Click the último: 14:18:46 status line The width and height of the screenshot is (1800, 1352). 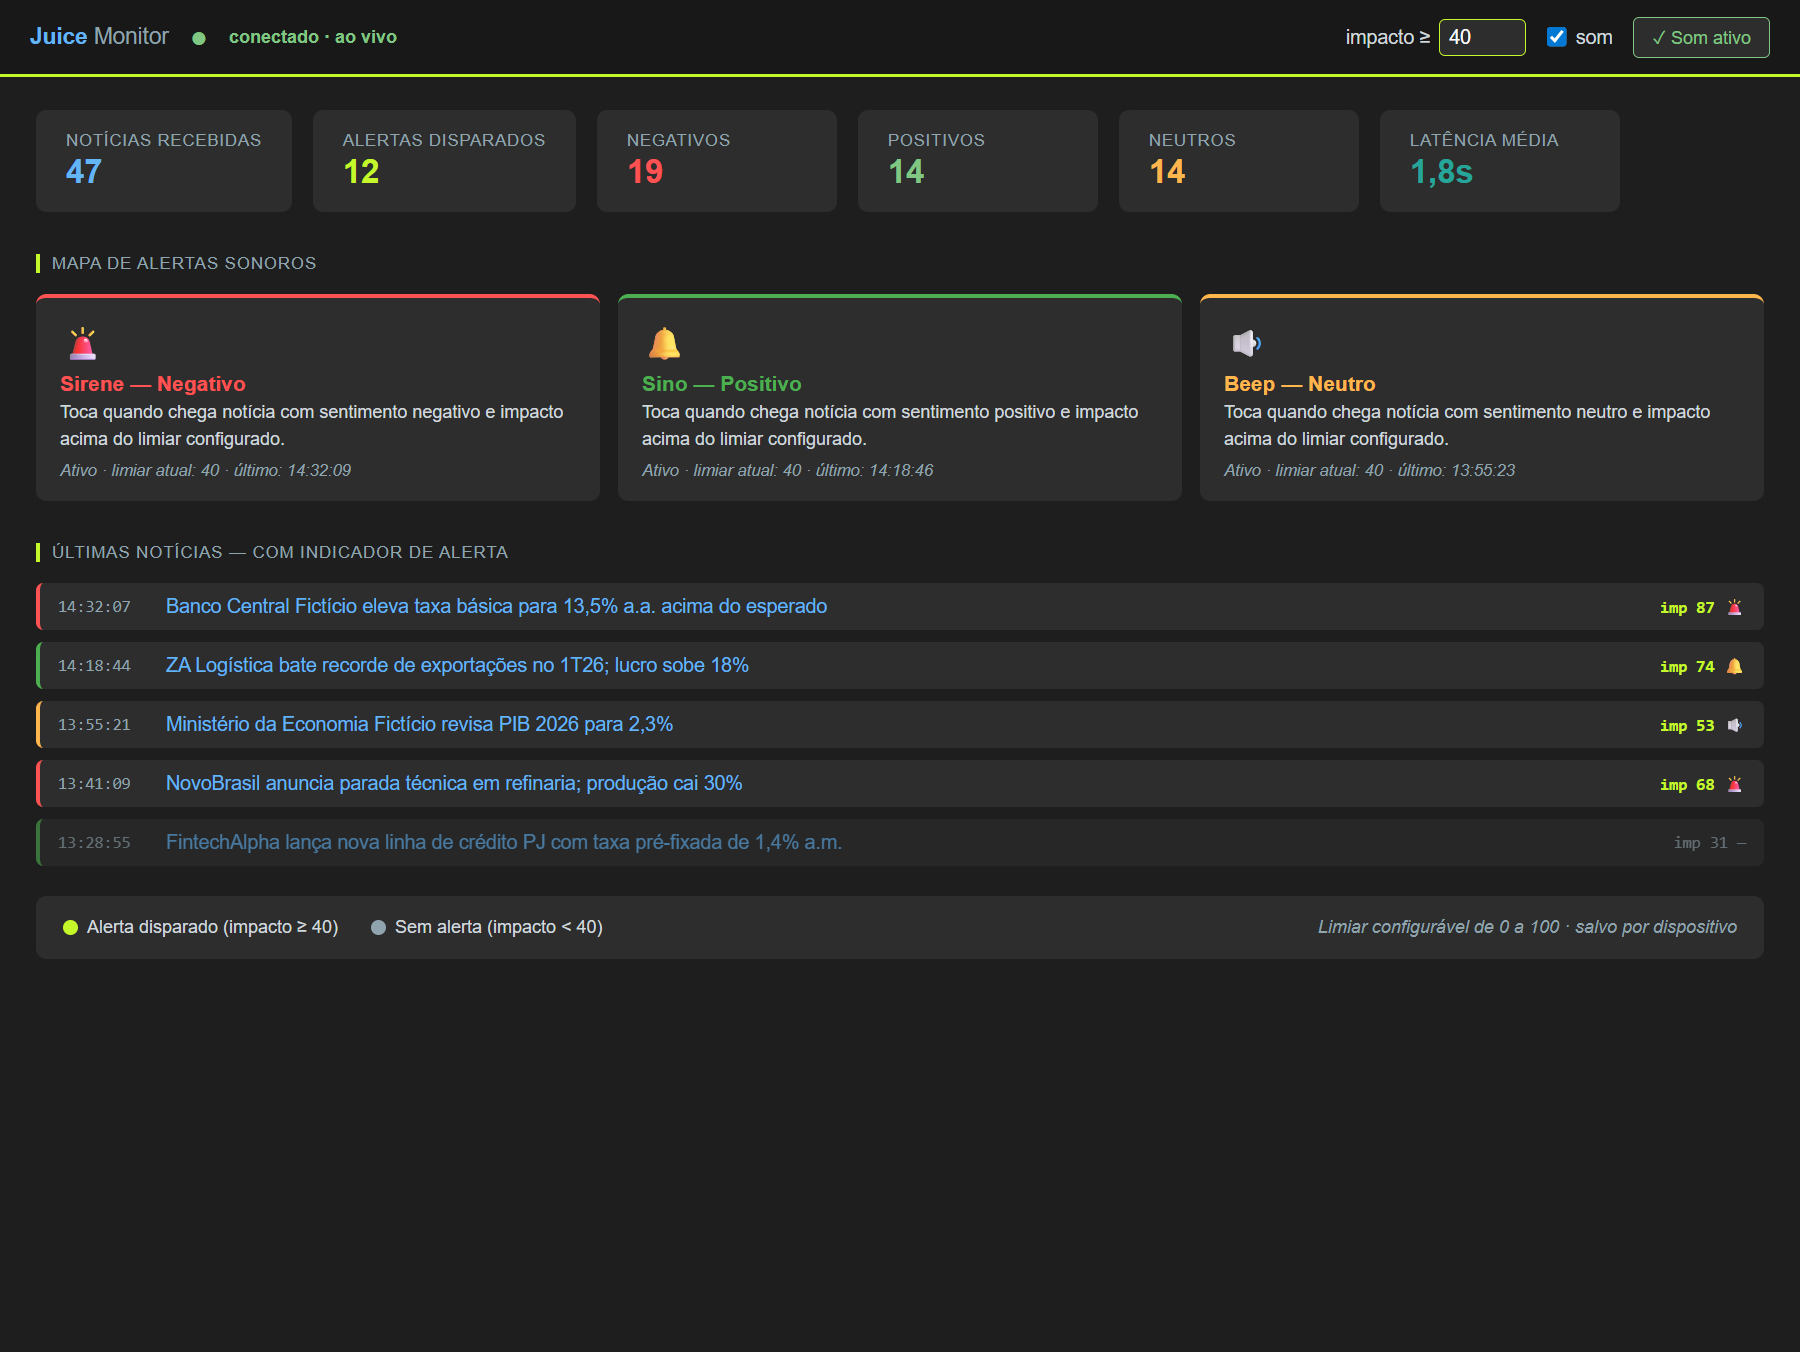coord(788,470)
